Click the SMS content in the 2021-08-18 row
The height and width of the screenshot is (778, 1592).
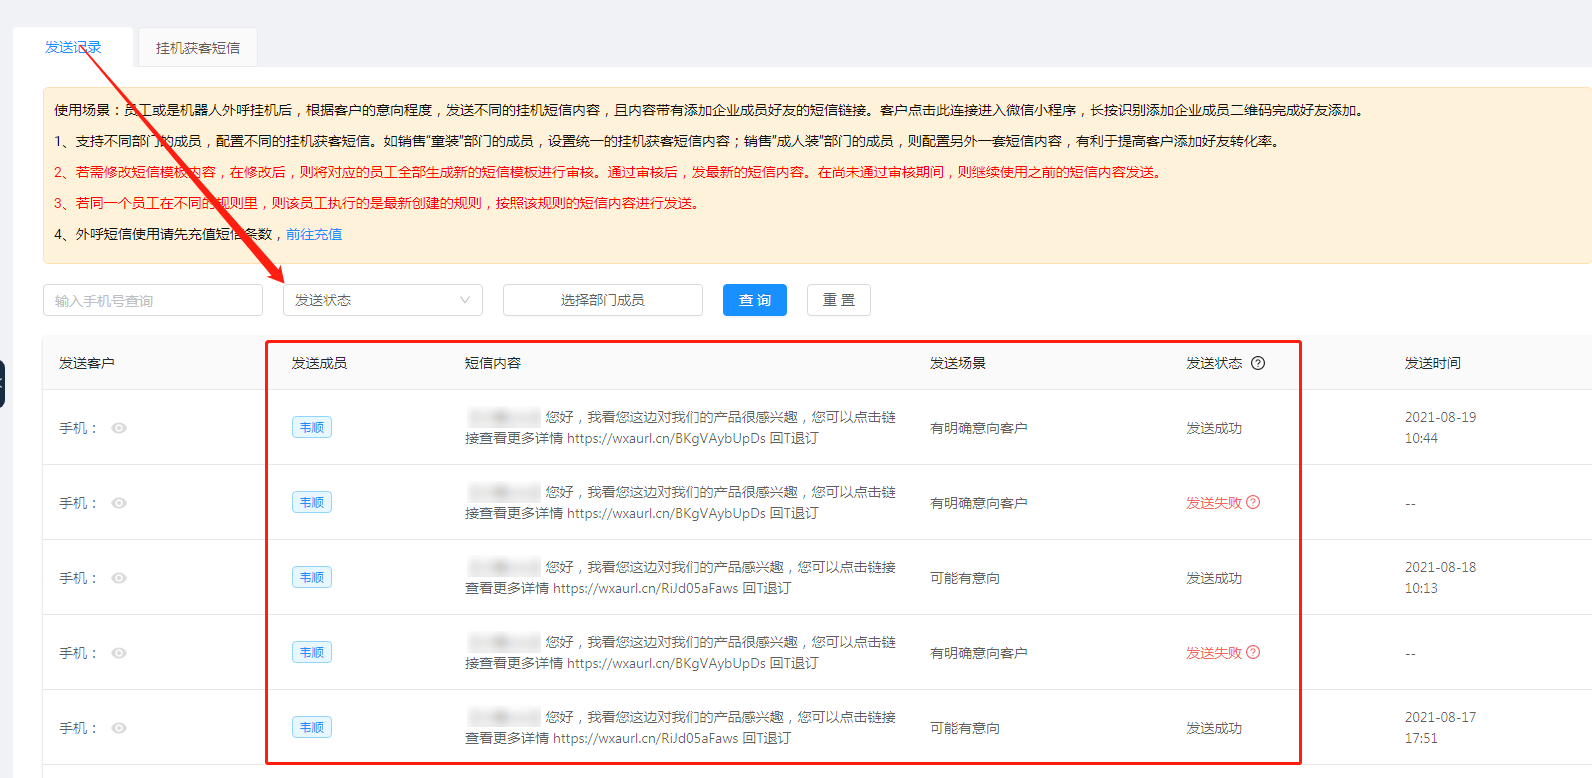point(680,578)
